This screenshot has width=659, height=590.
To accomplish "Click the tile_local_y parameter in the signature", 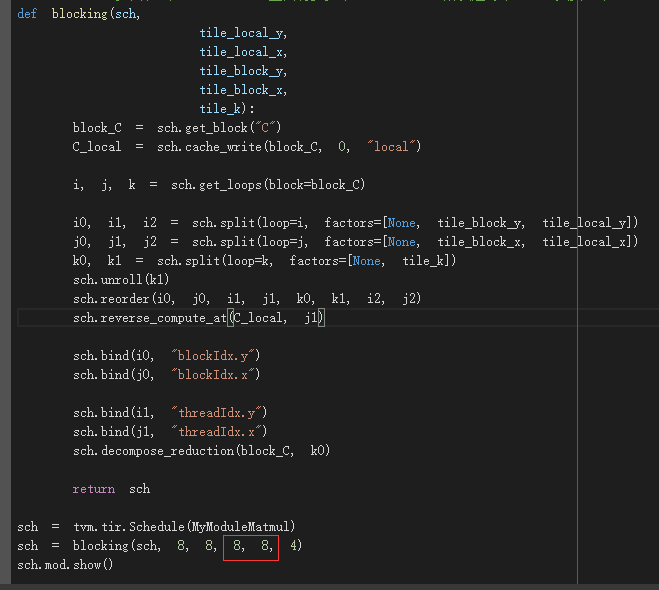I will coord(243,33).
